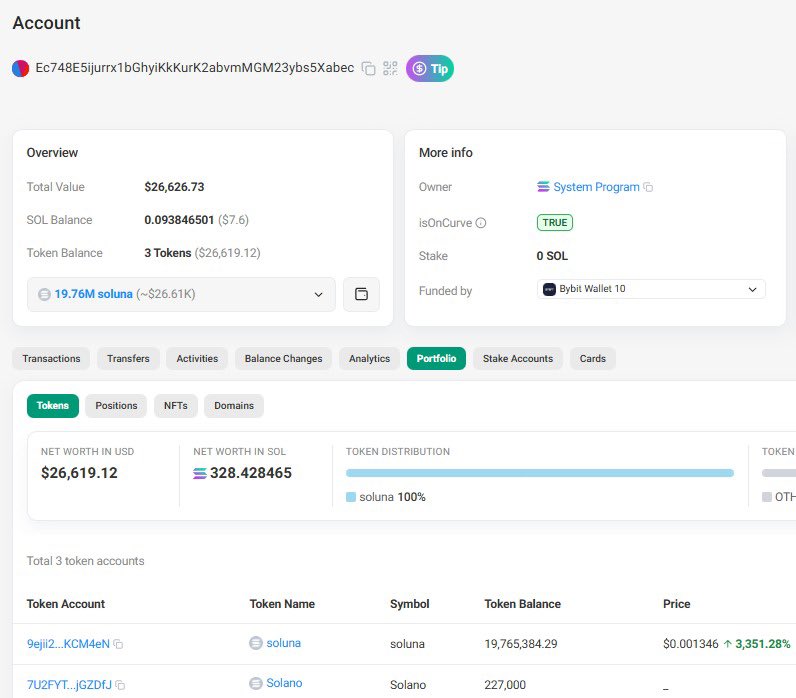Show the Domains sub-tab

(x=234, y=406)
